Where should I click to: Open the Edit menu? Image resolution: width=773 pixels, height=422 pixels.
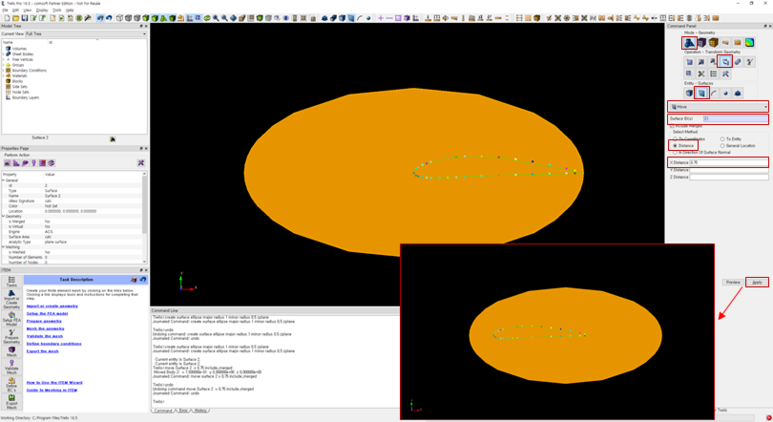pyautogui.click(x=15, y=10)
